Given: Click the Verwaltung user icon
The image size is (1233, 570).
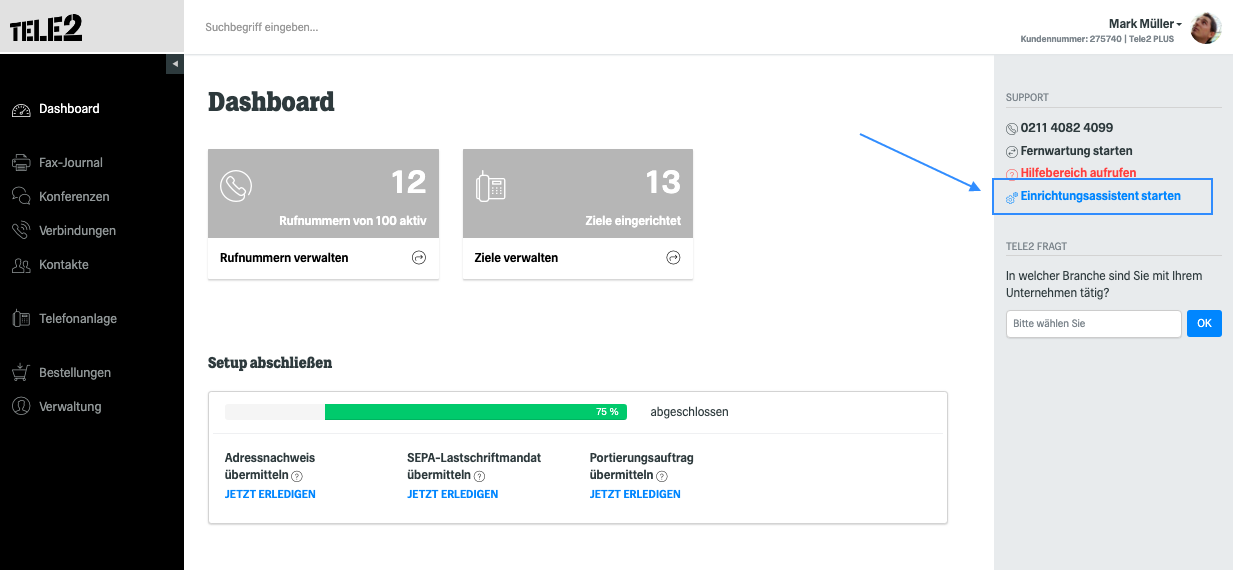Looking at the screenshot, I should click(x=21, y=407).
